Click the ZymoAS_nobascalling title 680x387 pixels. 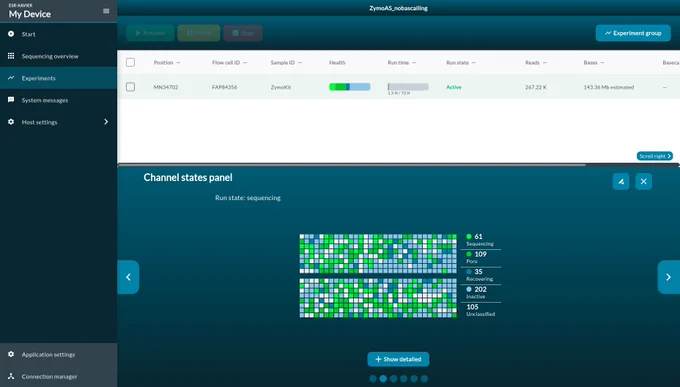point(399,8)
